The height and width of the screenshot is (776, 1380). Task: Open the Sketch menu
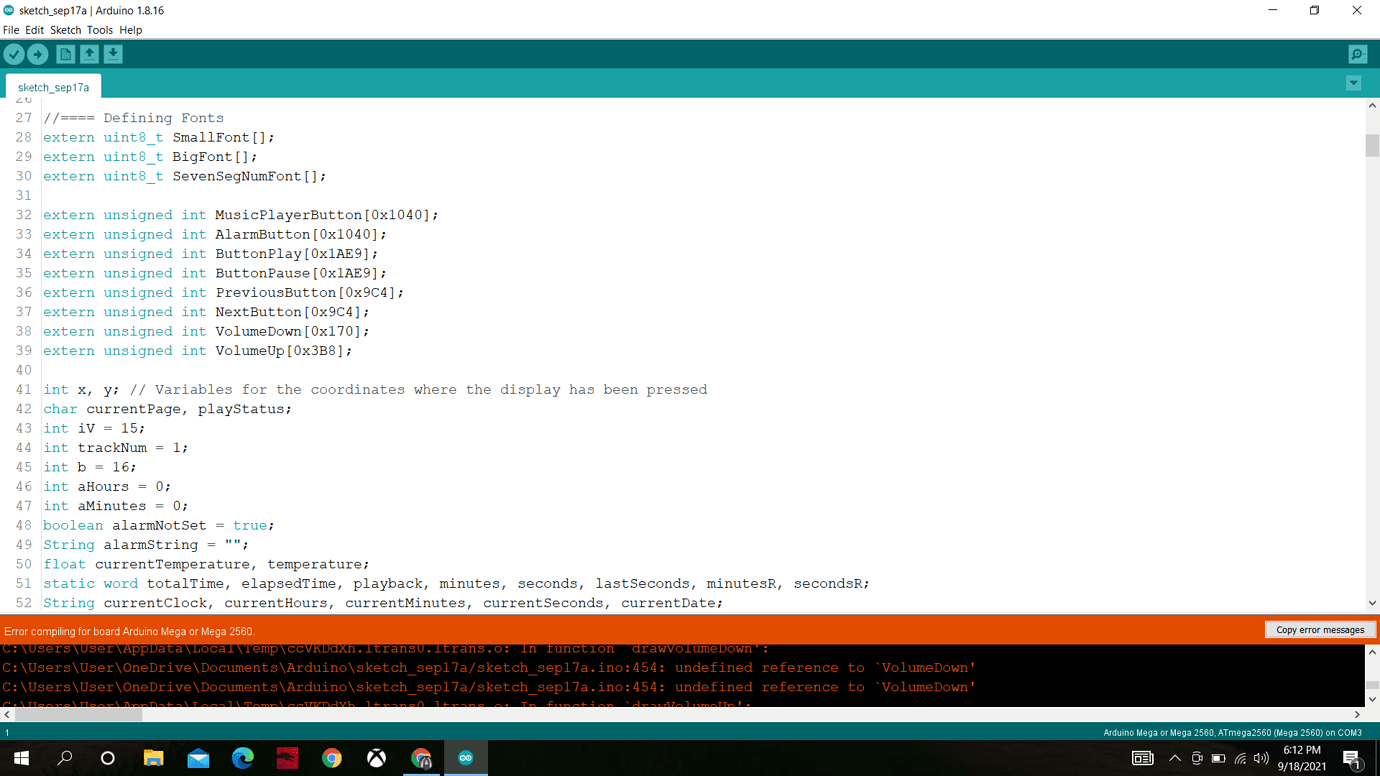coord(65,30)
